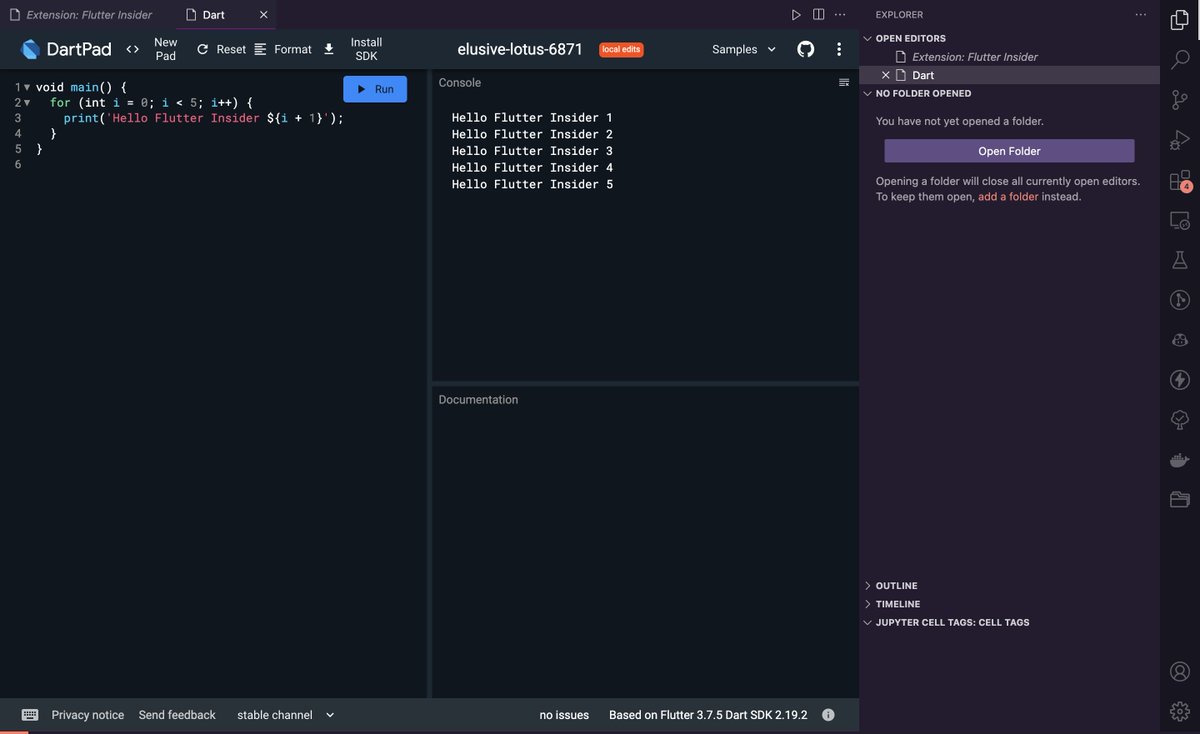Click the Open Folder button
This screenshot has width=1200, height=734.
(1009, 151)
